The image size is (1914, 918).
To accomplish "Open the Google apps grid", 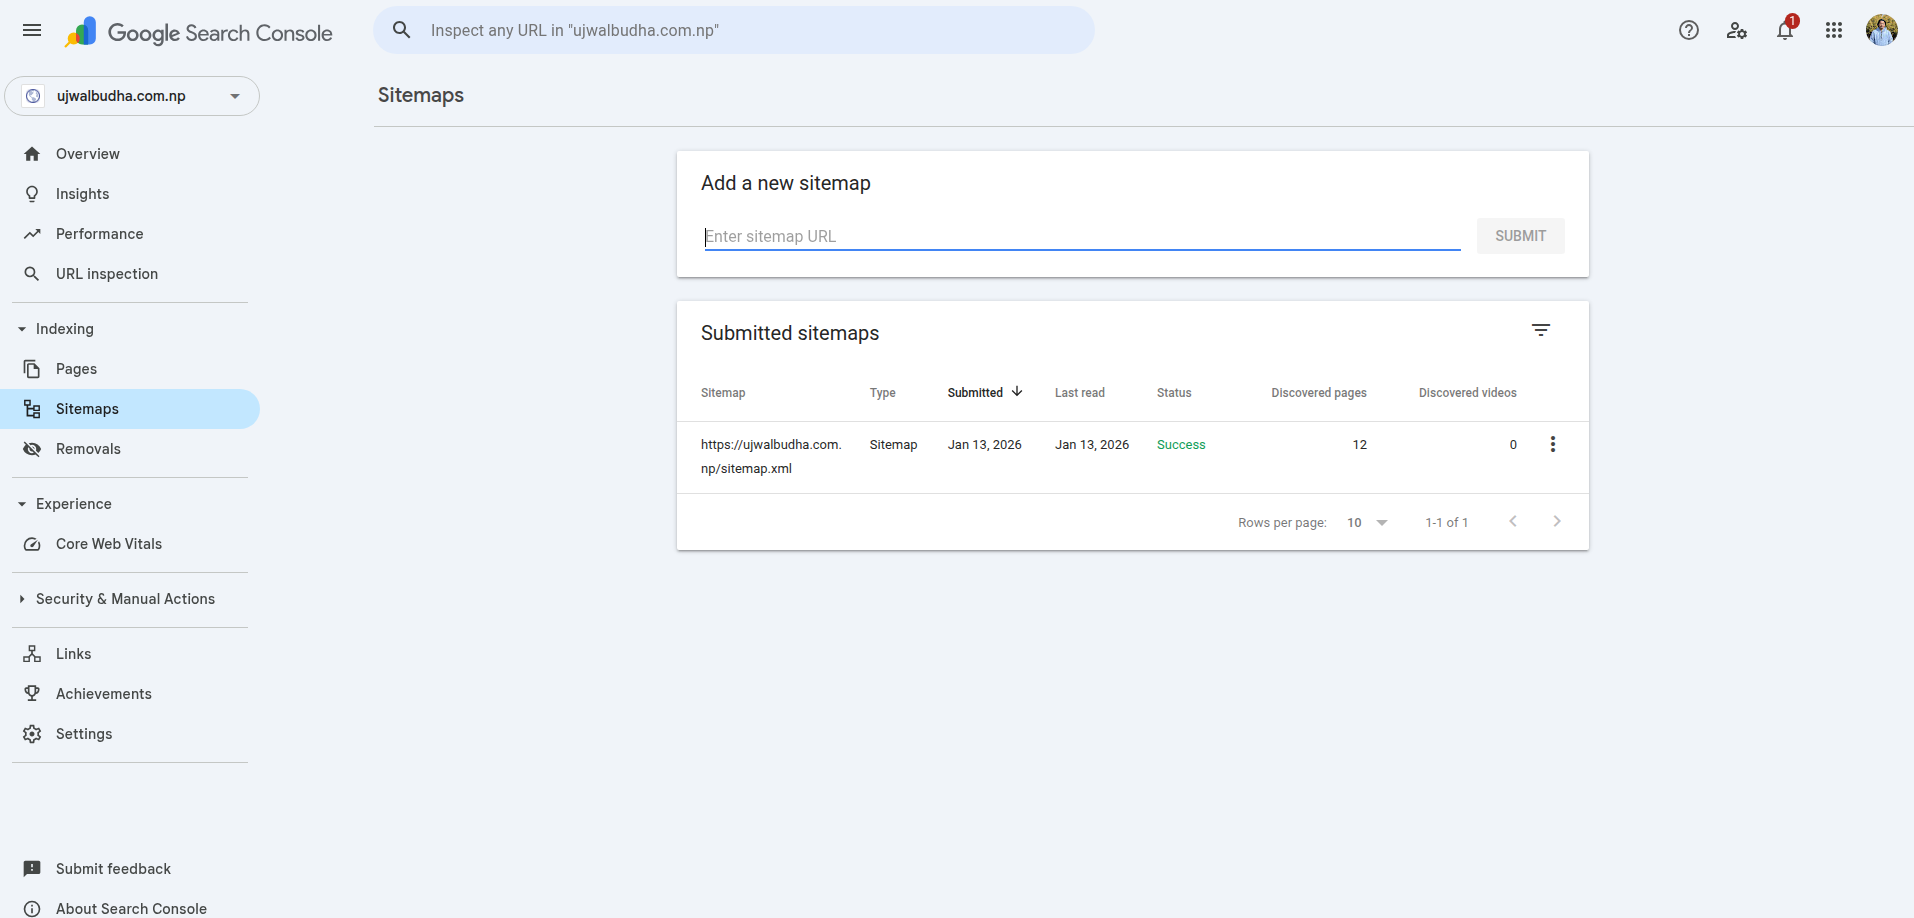I will click(1833, 30).
